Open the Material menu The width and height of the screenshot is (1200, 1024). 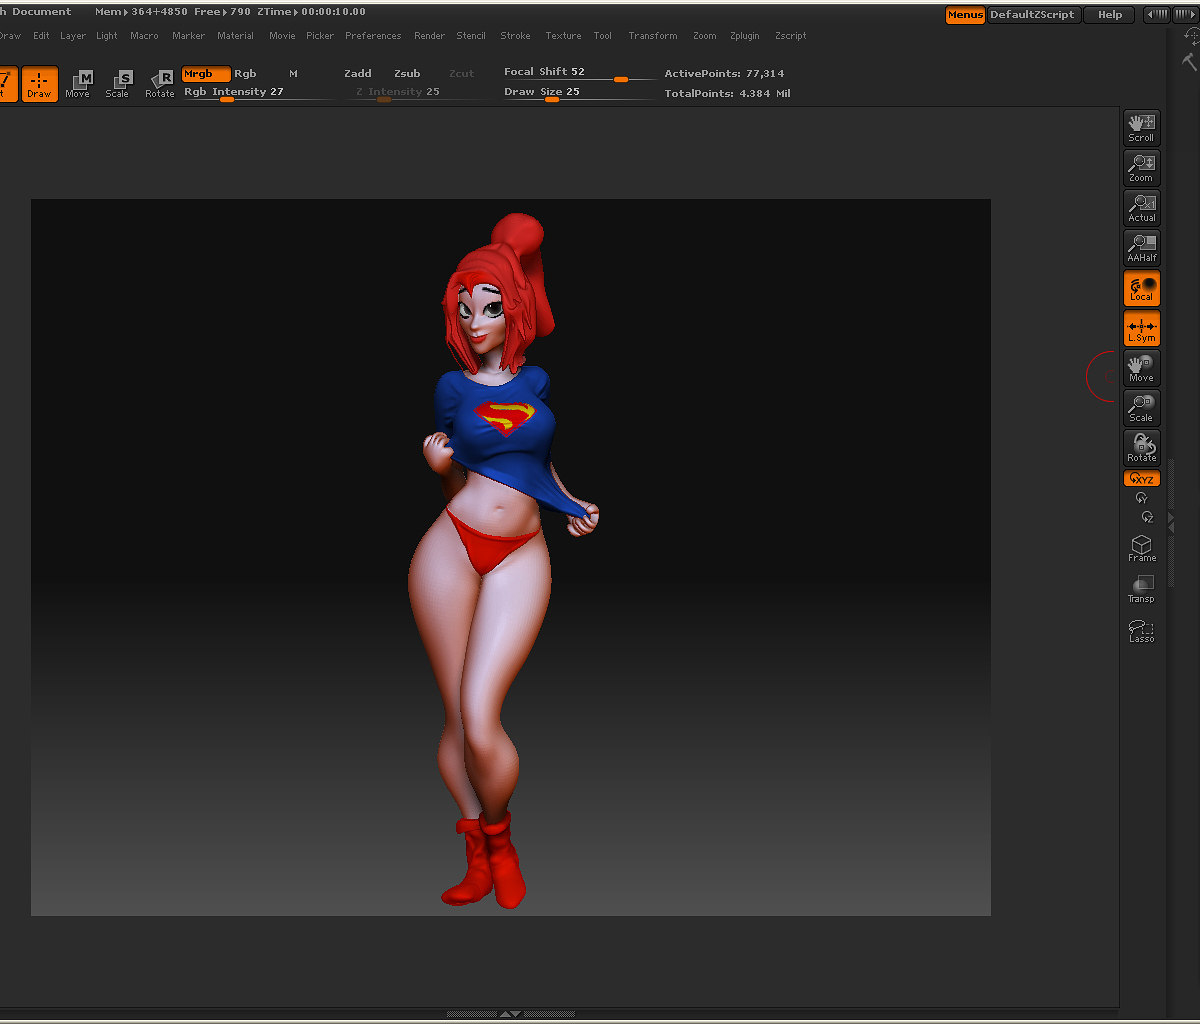pyautogui.click(x=236, y=36)
